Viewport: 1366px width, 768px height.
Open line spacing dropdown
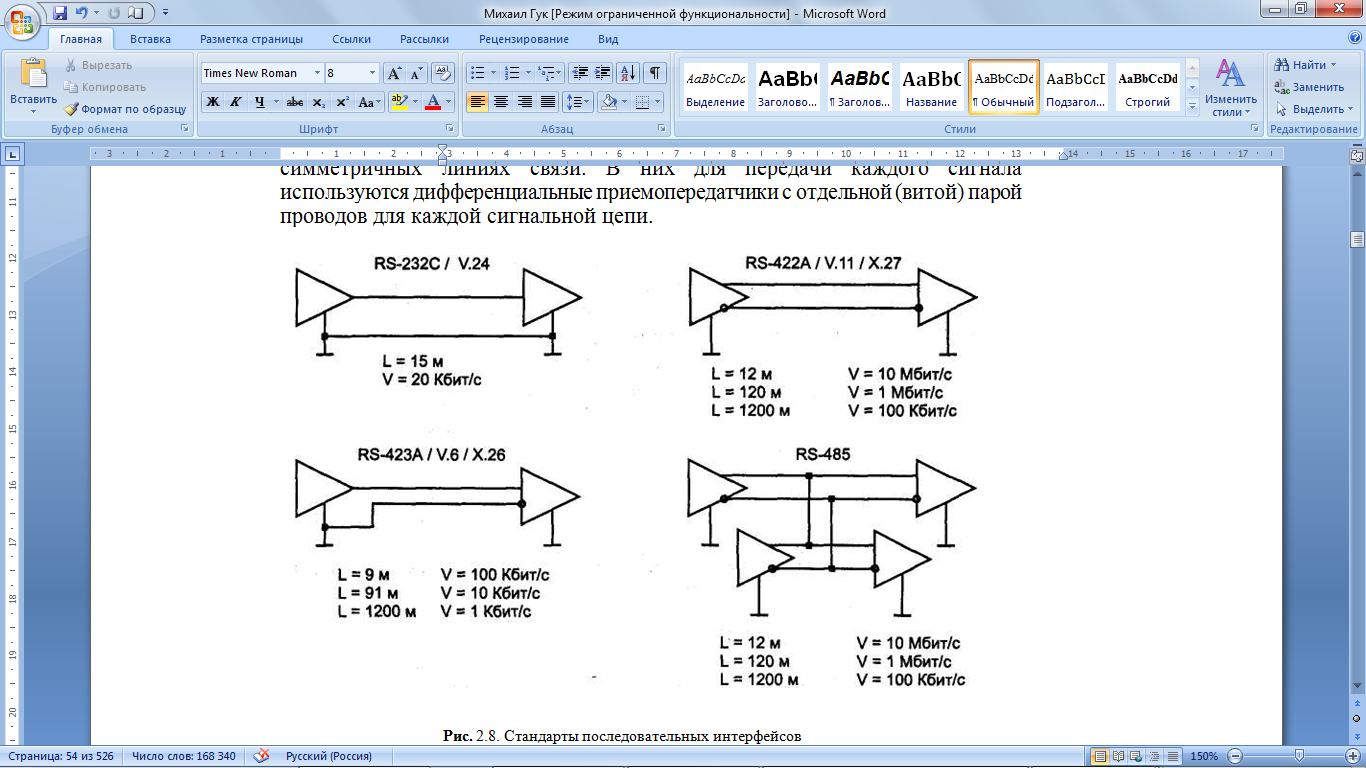[x=578, y=102]
